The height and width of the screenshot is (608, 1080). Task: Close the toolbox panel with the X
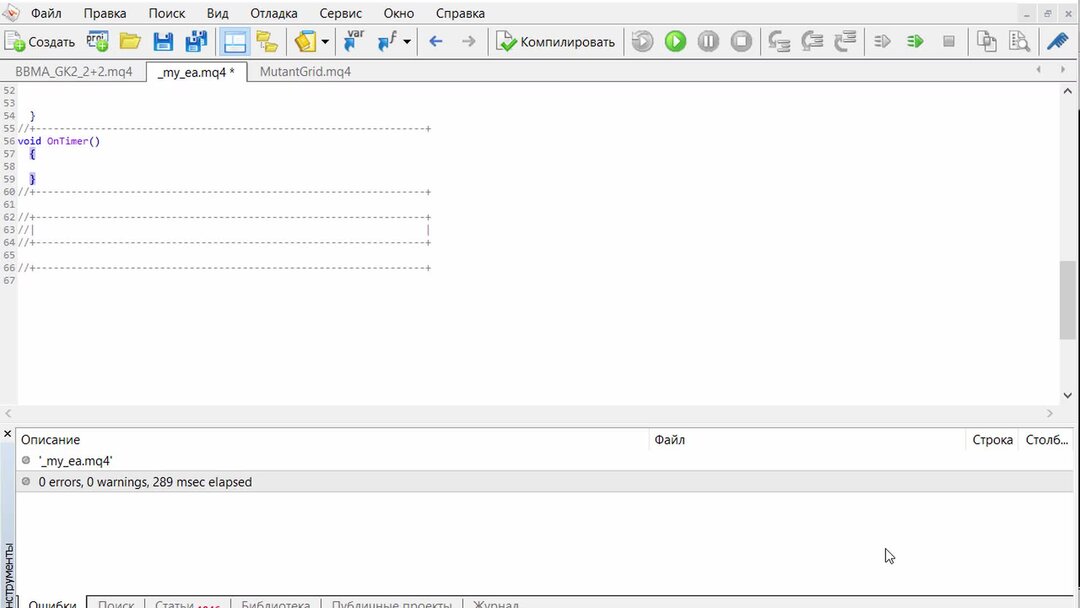click(8, 434)
